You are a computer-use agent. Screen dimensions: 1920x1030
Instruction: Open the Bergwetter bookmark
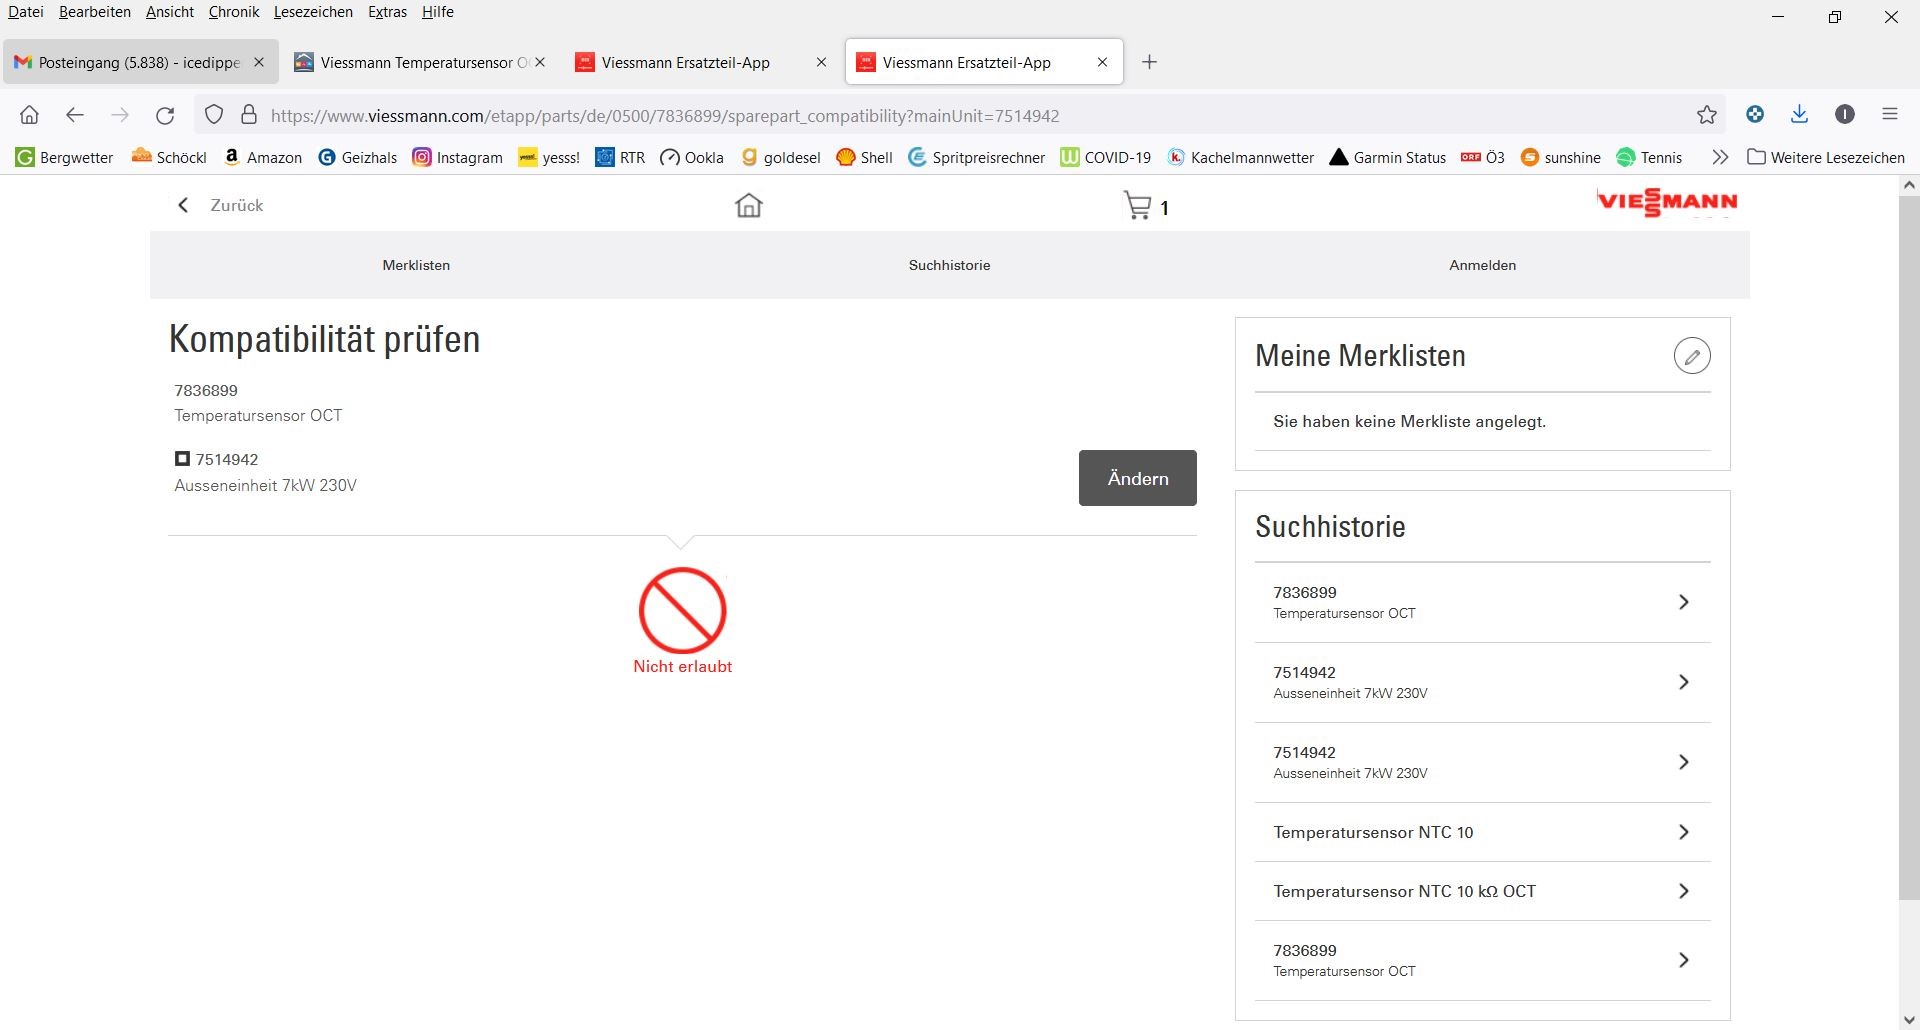pos(65,157)
